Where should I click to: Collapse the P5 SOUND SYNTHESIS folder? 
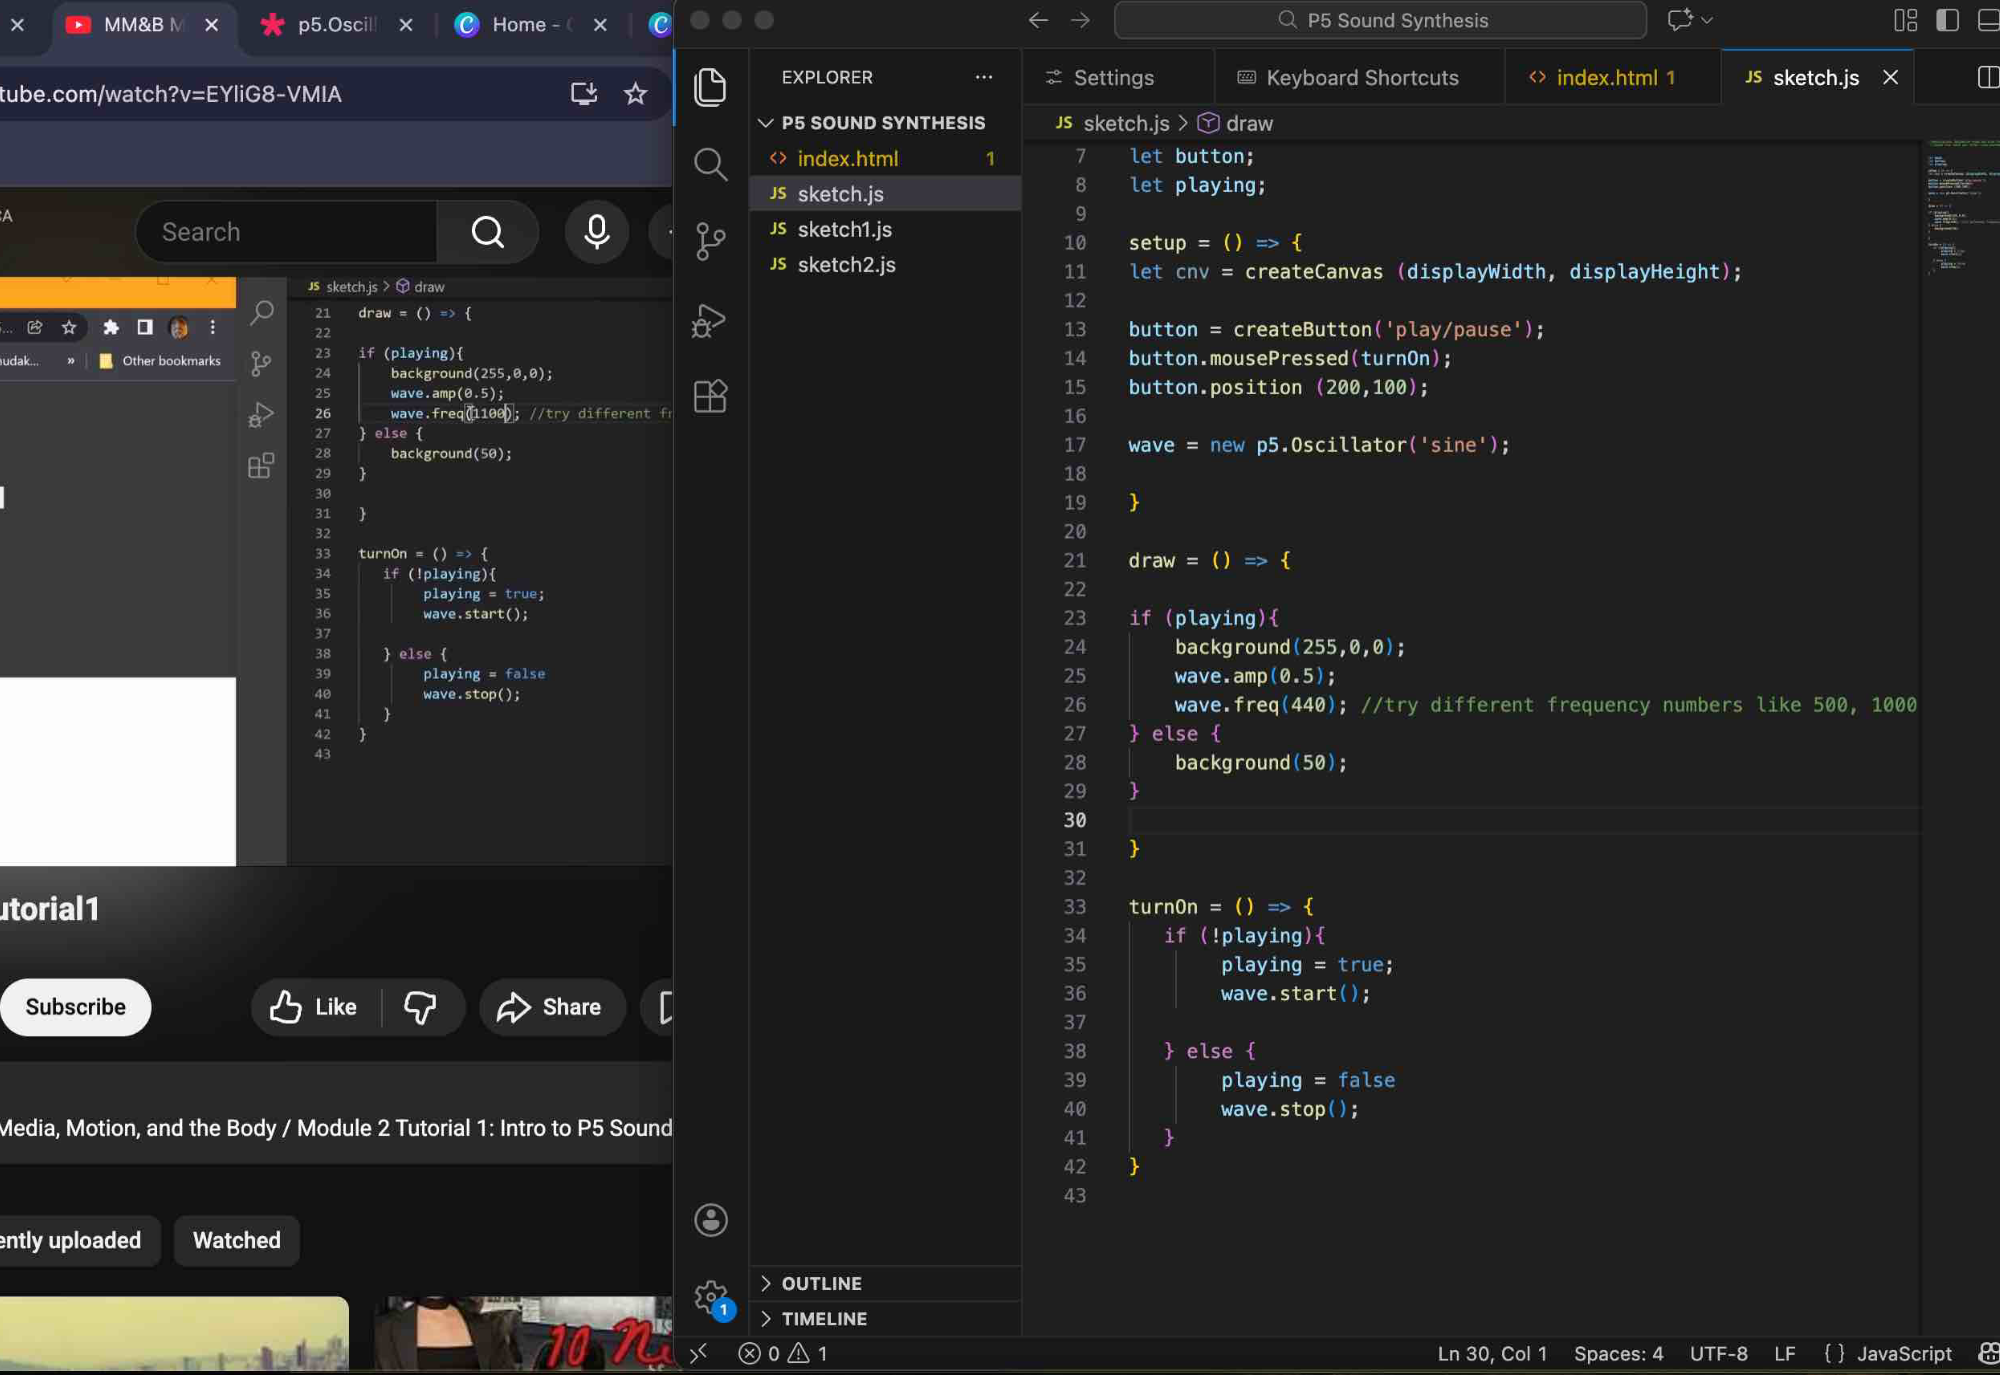point(885,122)
